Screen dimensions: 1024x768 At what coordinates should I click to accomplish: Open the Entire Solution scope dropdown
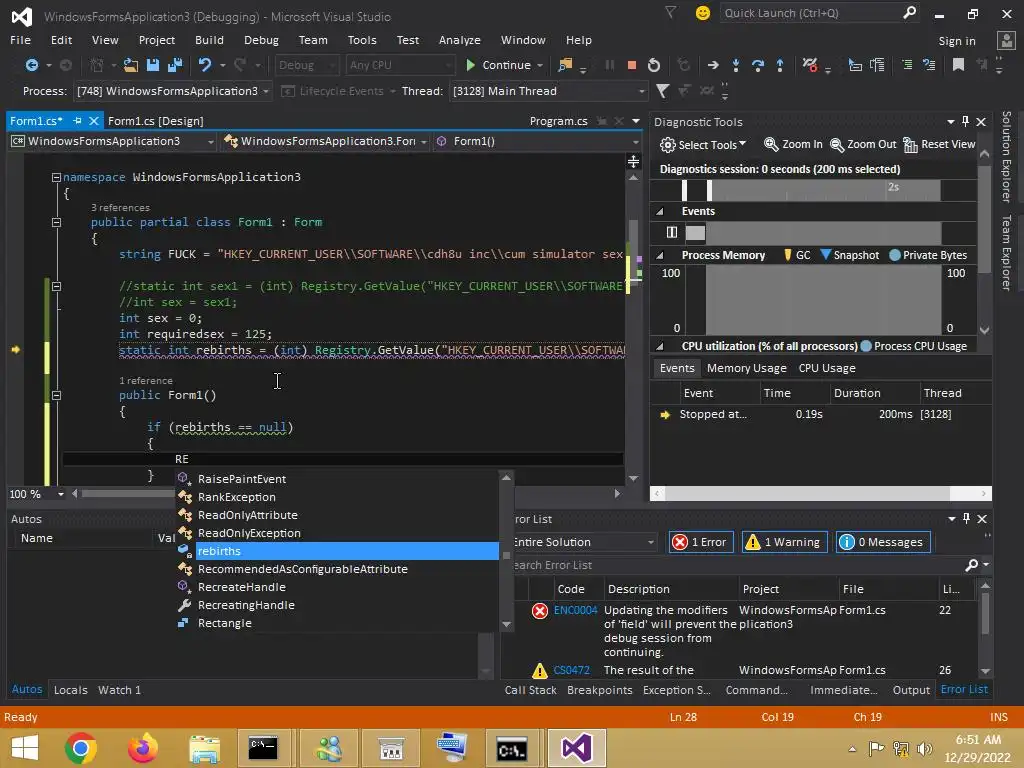[x=583, y=542]
